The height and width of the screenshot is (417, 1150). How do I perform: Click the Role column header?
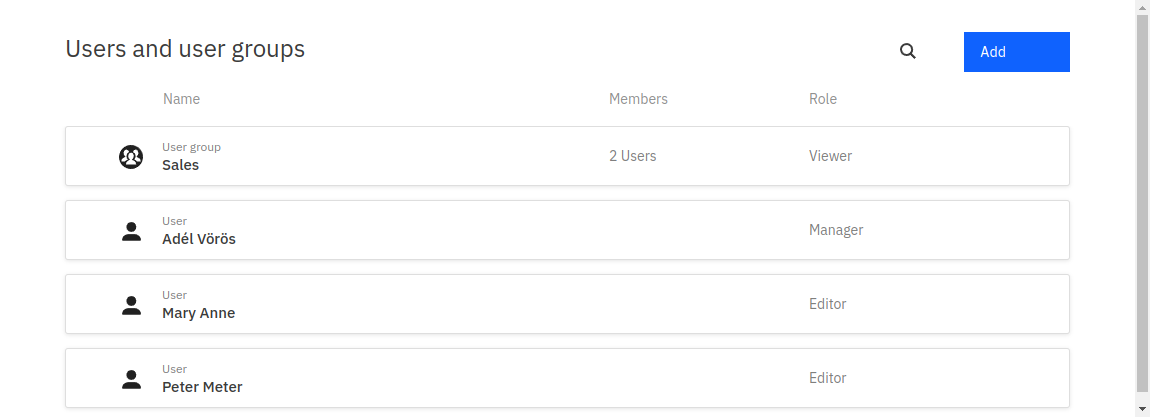pyautogui.click(x=822, y=99)
